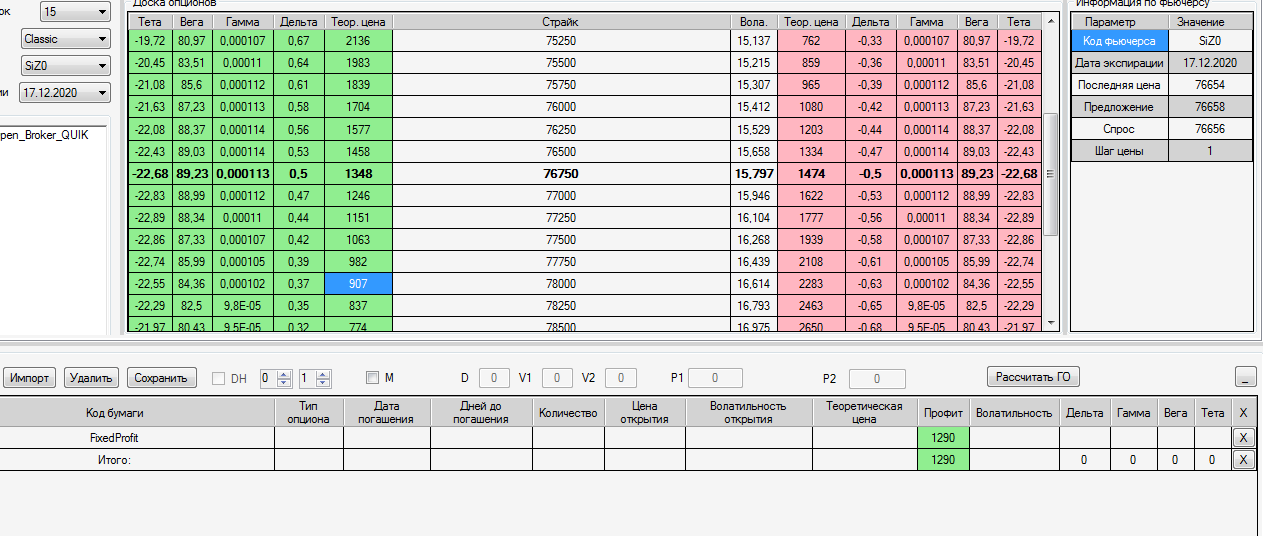This screenshot has height=536, width=1263.
Task: Click the Тип опциона column header
Action: pos(309,412)
